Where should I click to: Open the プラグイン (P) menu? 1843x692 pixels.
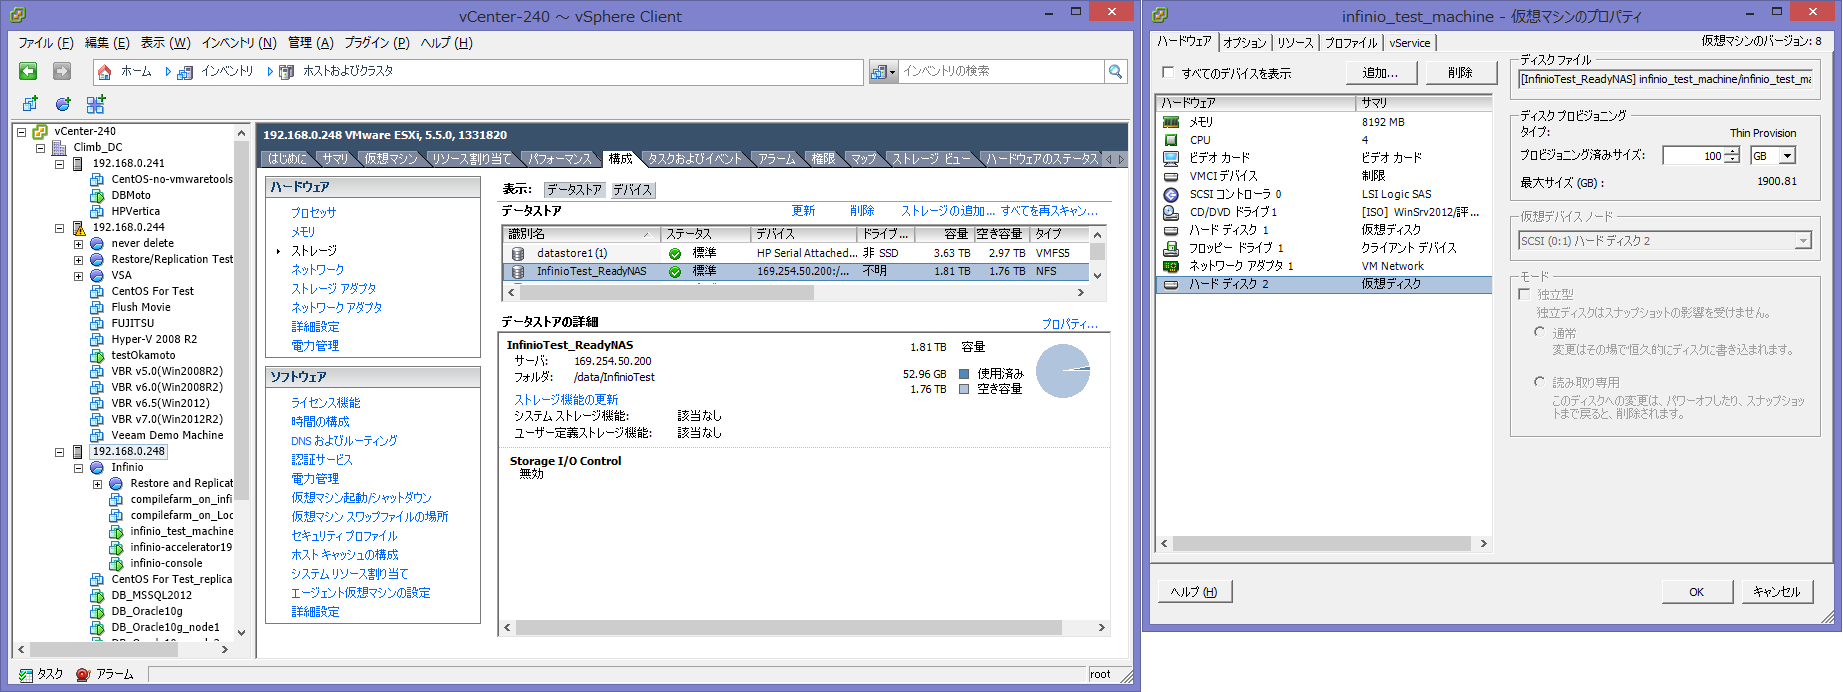pyautogui.click(x=377, y=43)
